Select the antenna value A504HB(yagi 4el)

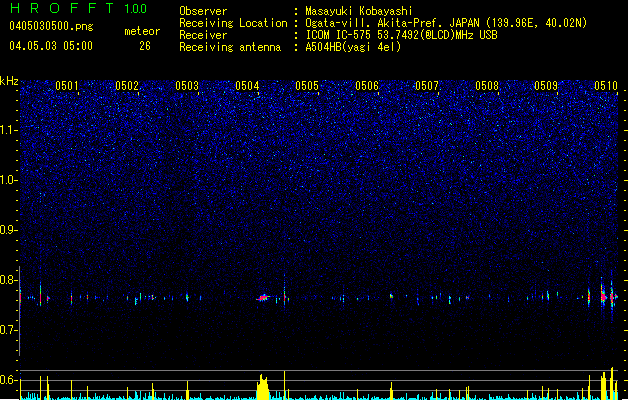click(353, 47)
